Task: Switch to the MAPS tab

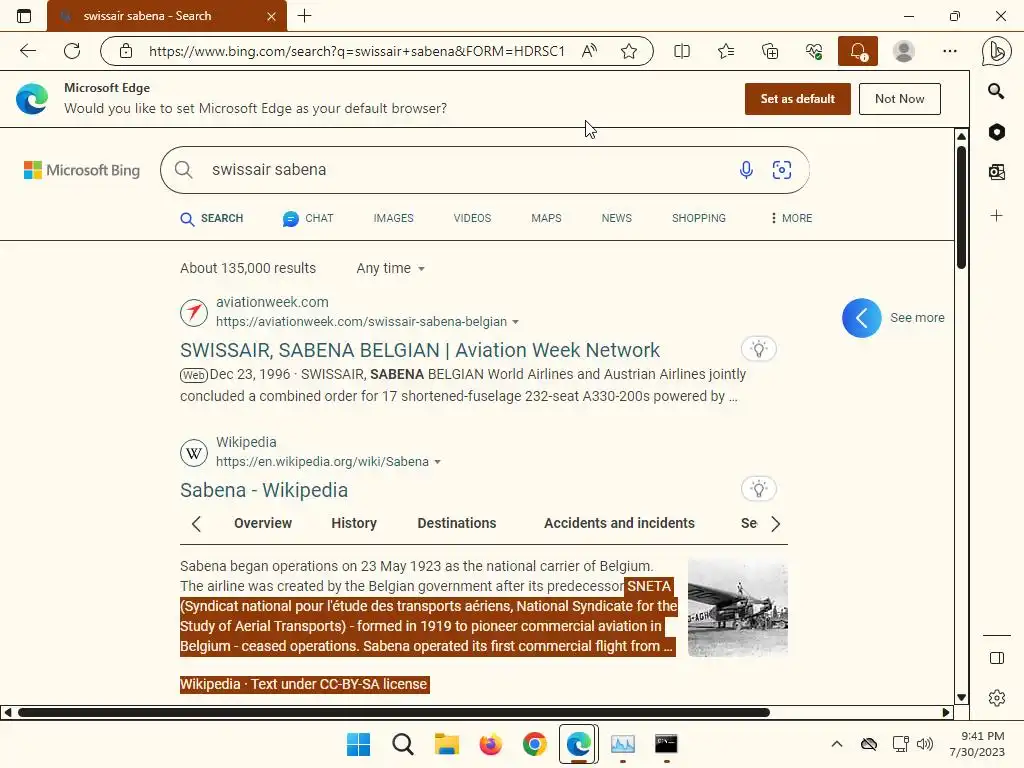Action: point(546,218)
